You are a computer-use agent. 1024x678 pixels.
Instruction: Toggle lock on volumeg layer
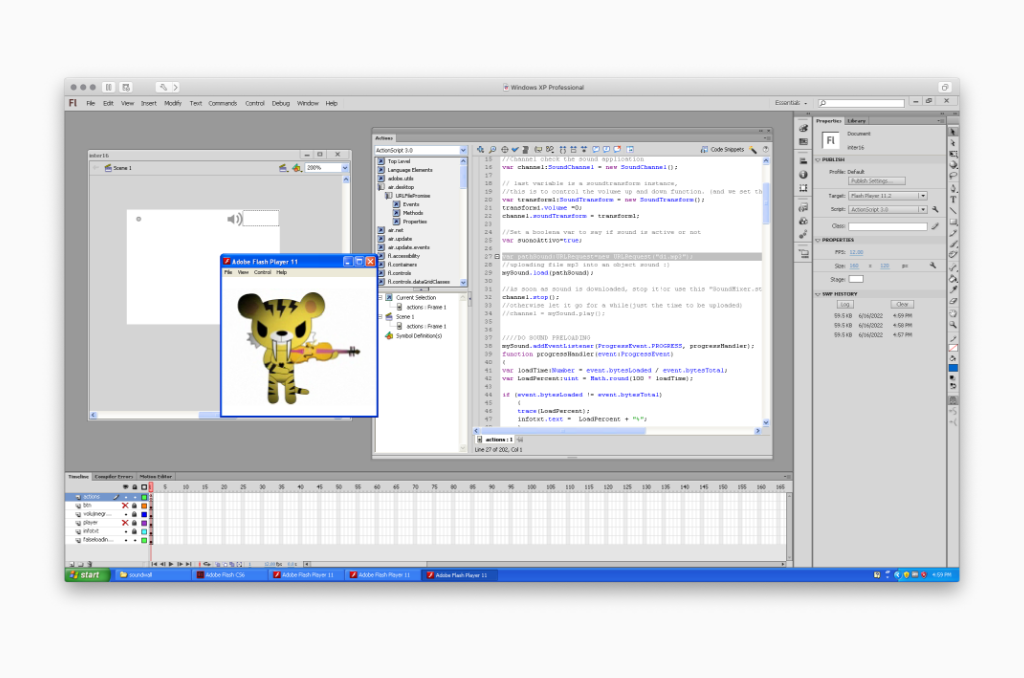click(135, 514)
